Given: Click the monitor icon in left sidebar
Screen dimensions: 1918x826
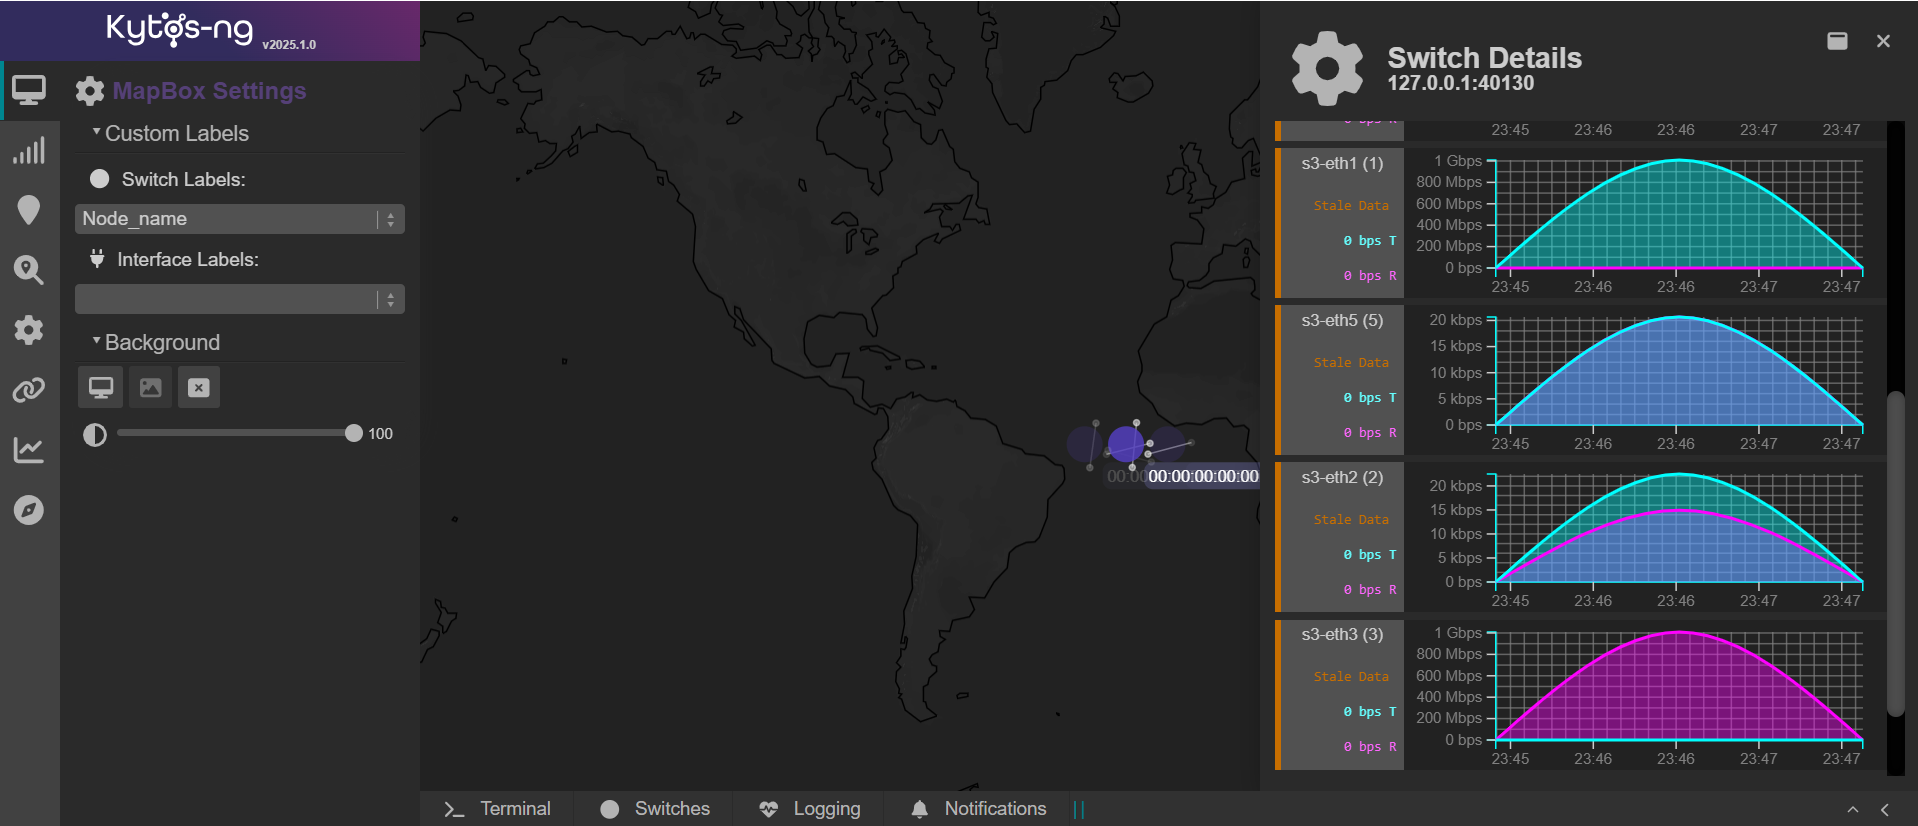Looking at the screenshot, I should pyautogui.click(x=29, y=91).
